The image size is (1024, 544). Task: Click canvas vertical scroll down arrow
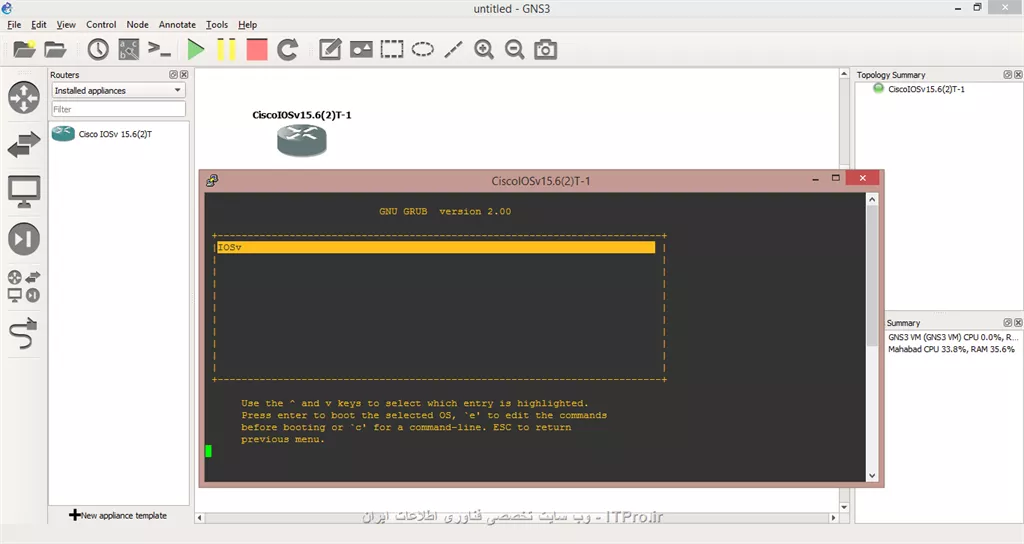coord(844,507)
